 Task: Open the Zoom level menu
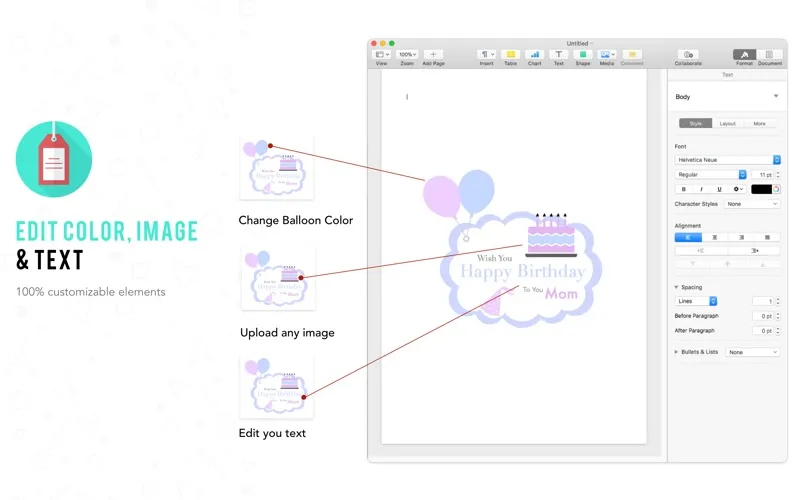pyautogui.click(x=408, y=55)
